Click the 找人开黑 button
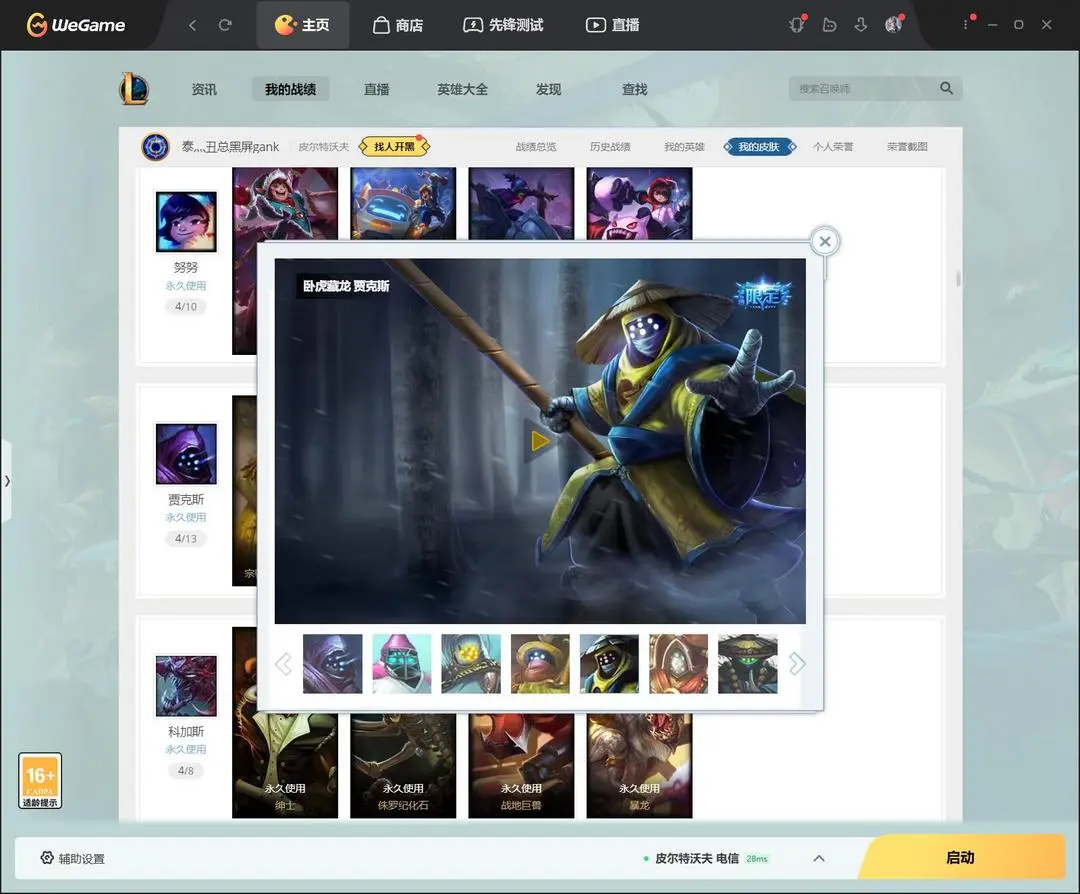 click(x=395, y=147)
